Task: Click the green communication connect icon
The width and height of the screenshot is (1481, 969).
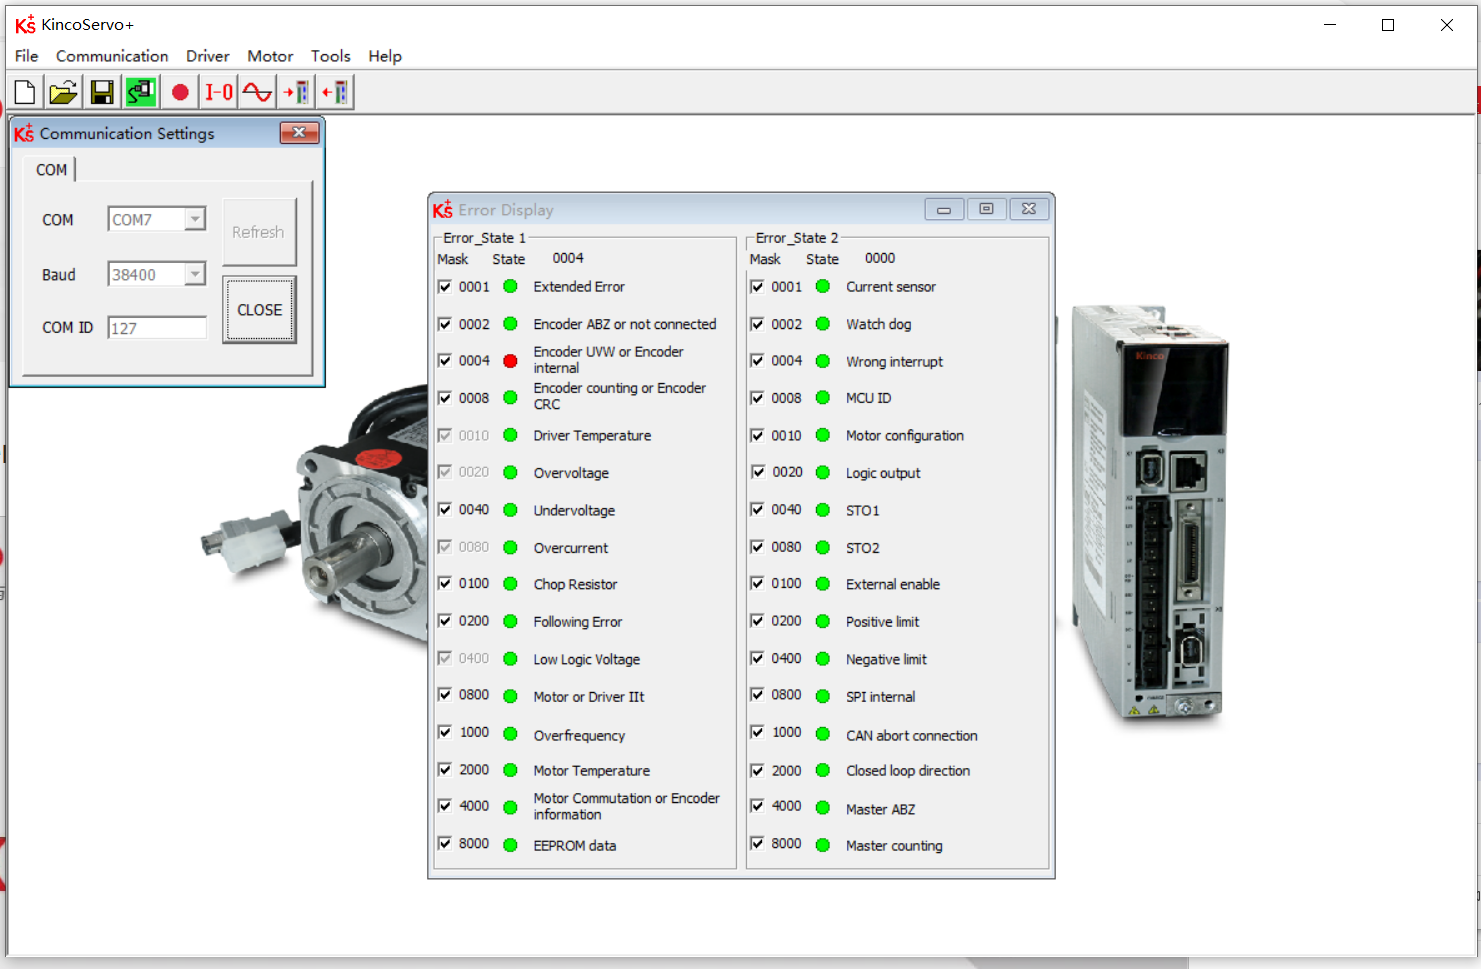Action: click(x=140, y=92)
